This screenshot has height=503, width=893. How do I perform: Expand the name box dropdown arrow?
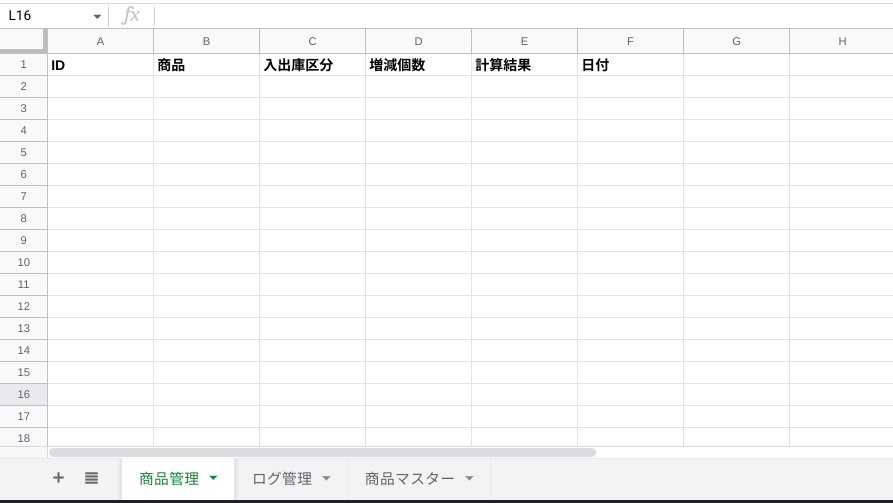pos(97,17)
